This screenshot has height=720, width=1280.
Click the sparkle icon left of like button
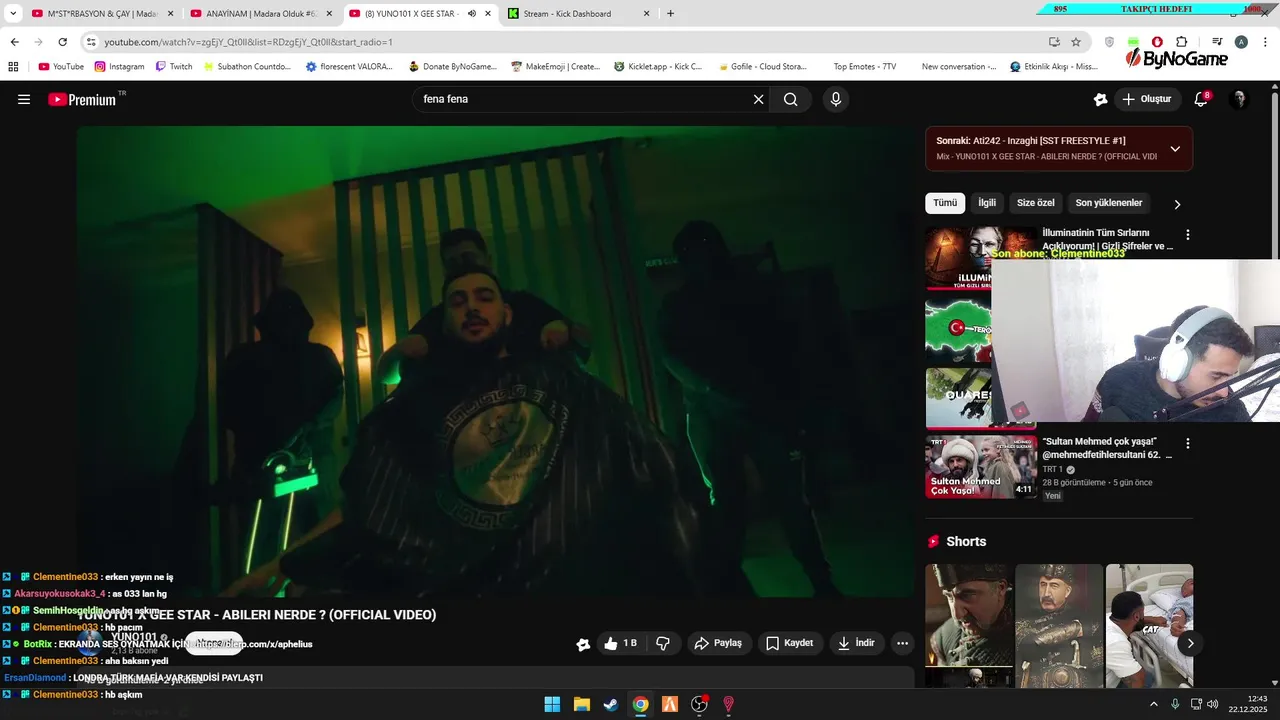[x=583, y=644]
